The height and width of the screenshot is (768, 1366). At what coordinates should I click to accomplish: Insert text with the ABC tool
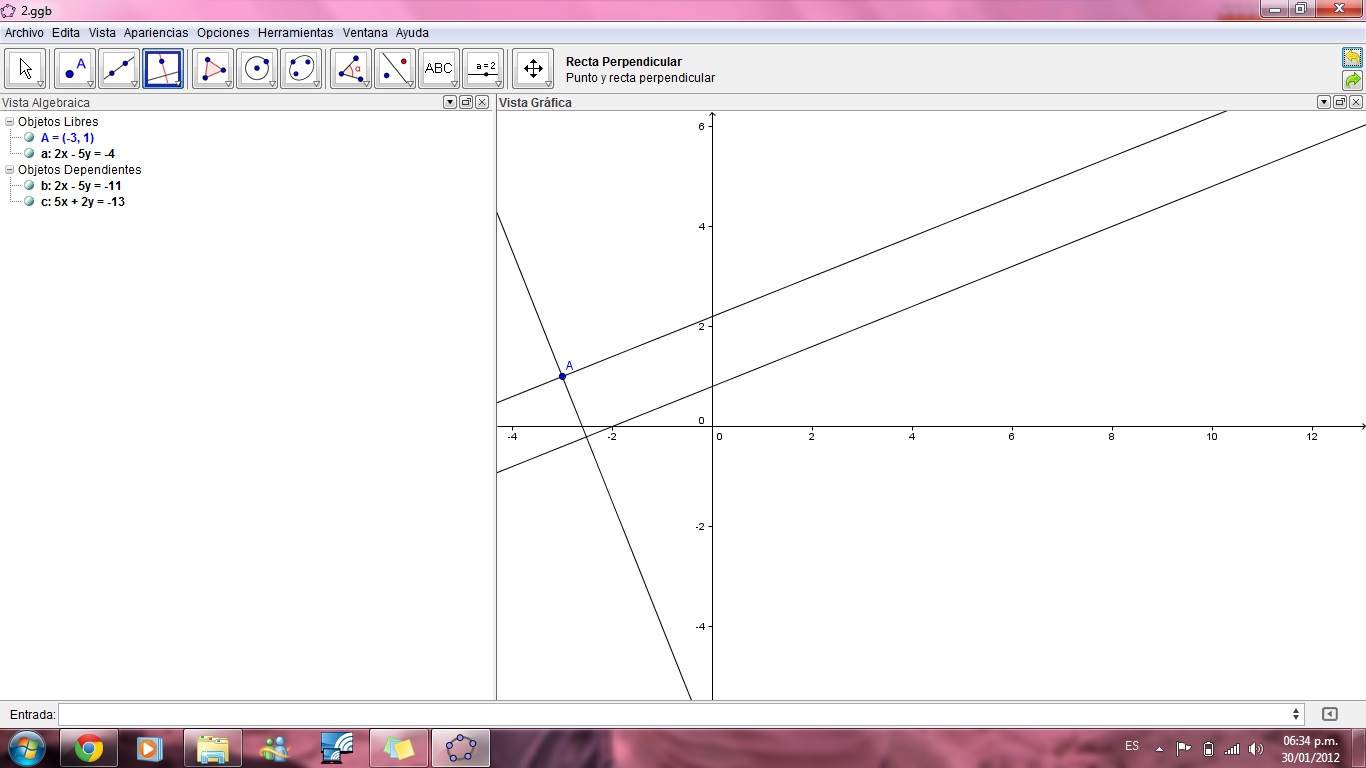click(x=438, y=68)
